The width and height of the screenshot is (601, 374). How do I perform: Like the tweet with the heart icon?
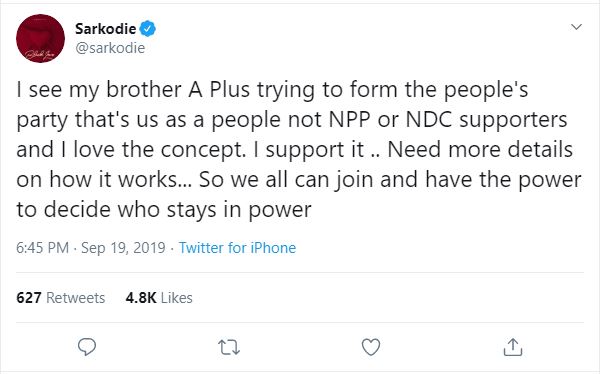coord(371,347)
